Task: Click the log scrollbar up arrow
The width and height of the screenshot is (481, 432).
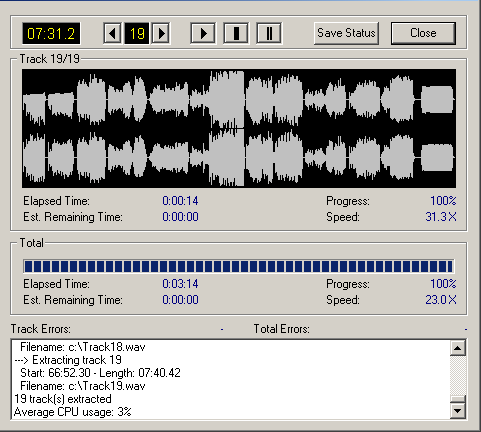Action: [x=458, y=348]
